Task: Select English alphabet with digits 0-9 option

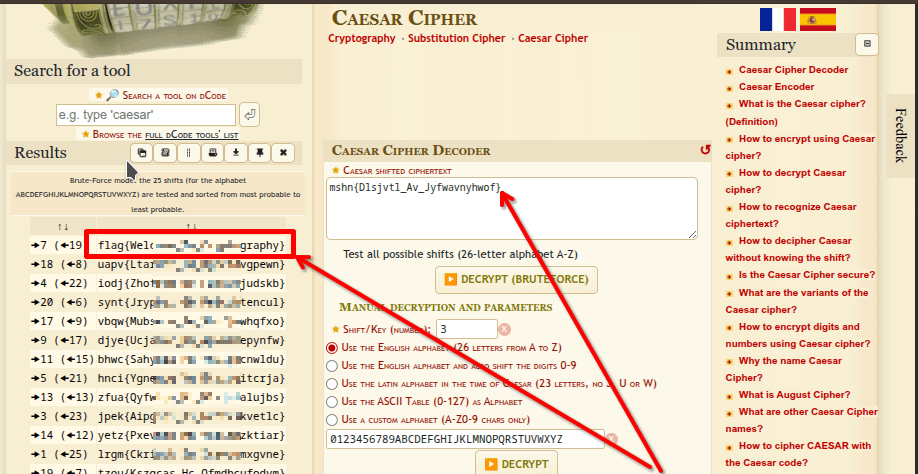Action: [x=332, y=366]
